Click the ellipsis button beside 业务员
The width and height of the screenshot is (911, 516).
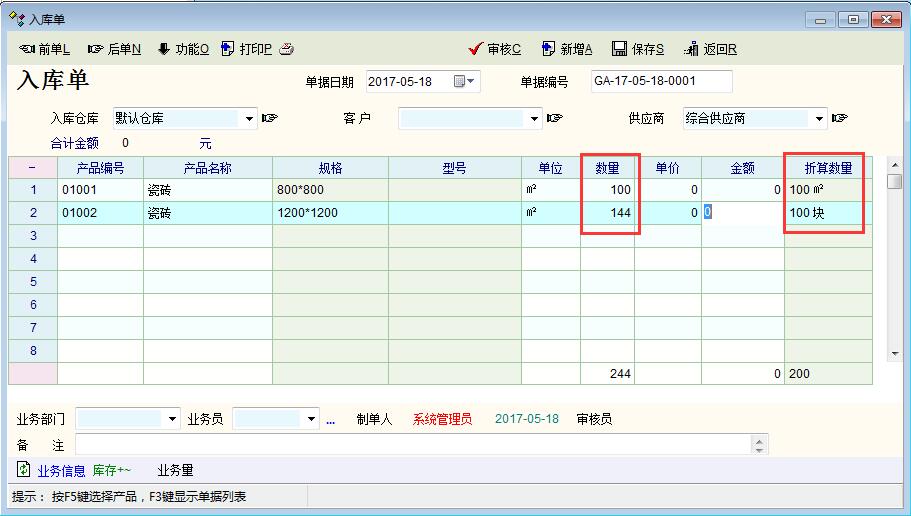(330, 420)
